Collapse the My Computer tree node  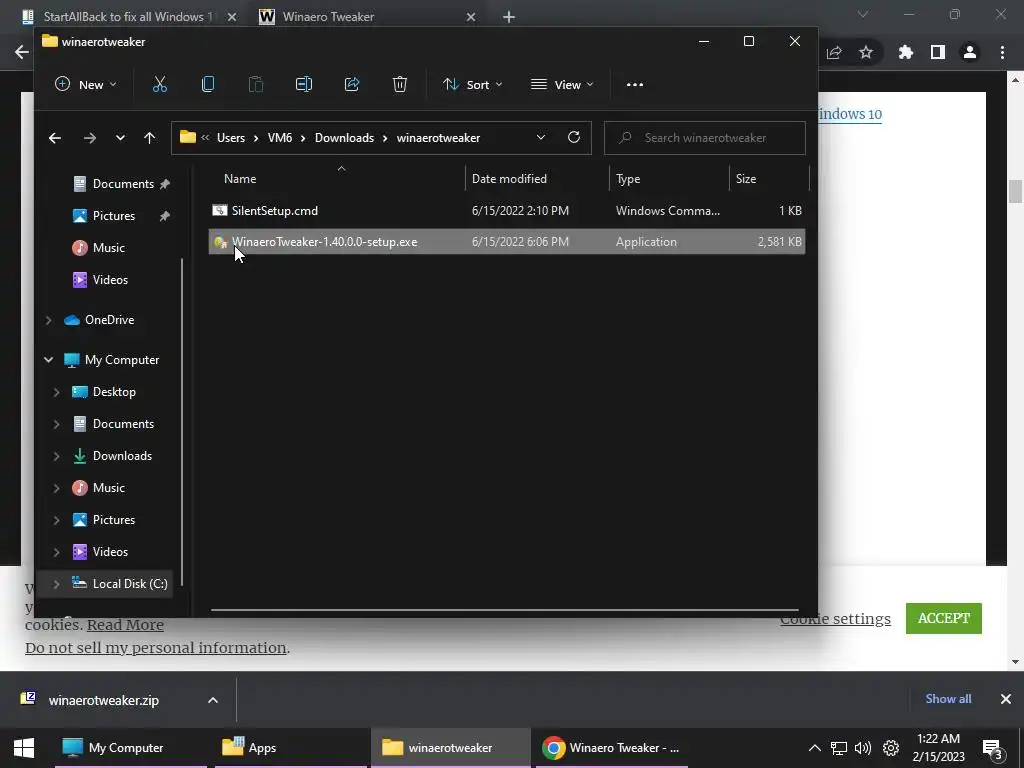click(48, 360)
